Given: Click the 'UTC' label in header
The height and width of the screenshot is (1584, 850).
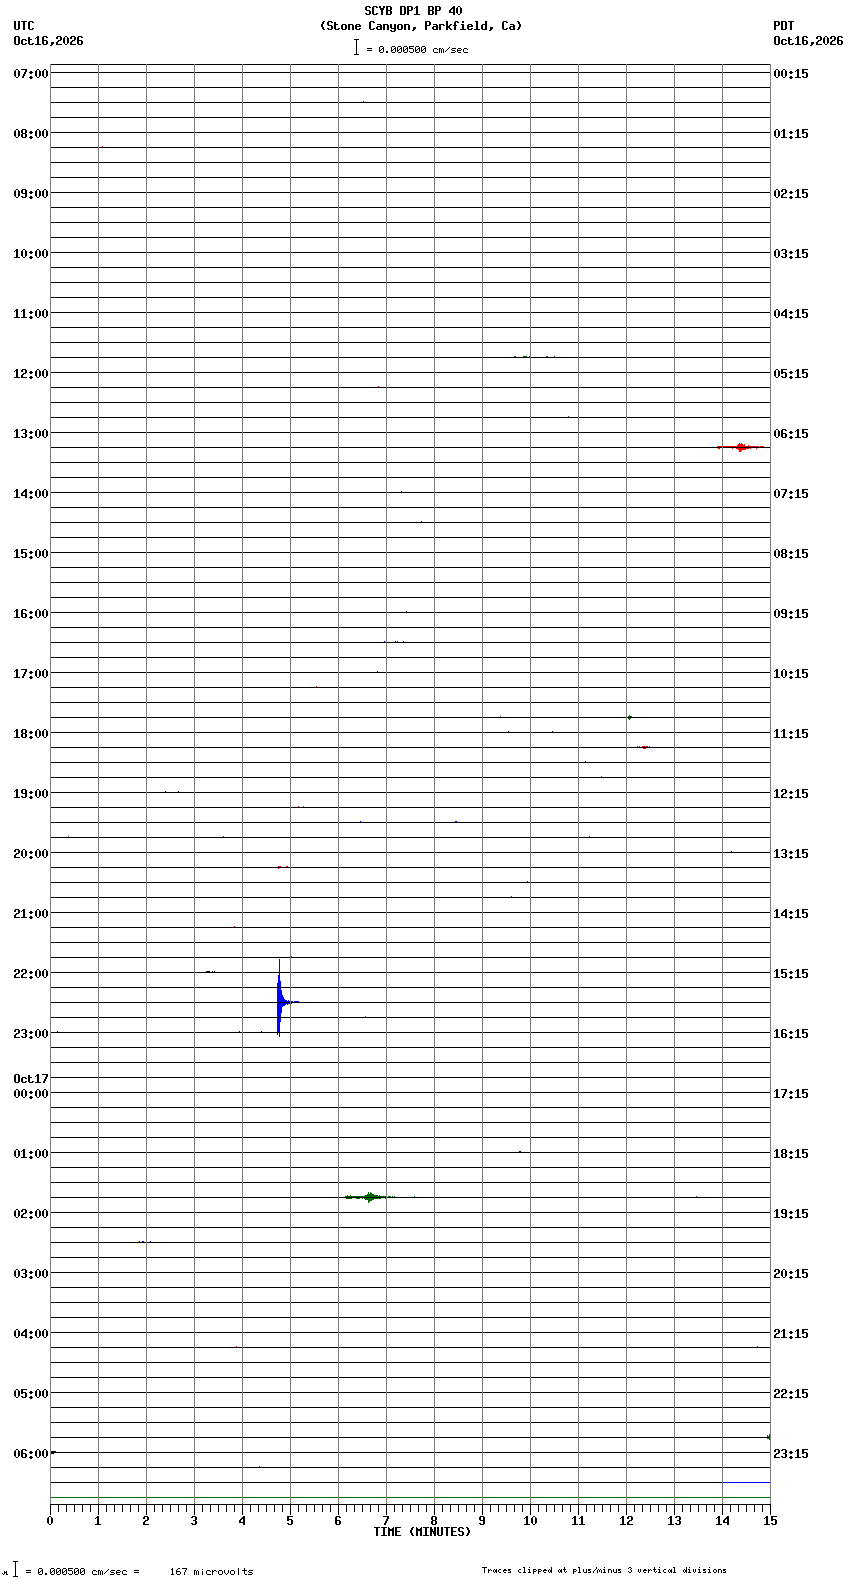Looking at the screenshot, I should [x=24, y=26].
